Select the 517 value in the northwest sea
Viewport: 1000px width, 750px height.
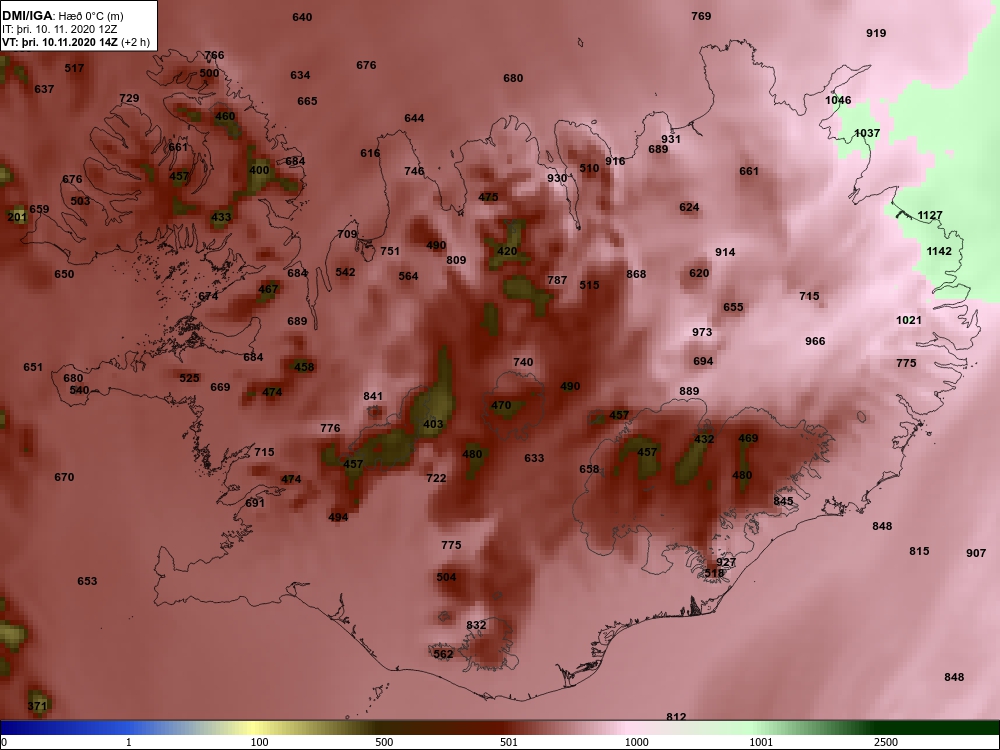click(x=75, y=68)
